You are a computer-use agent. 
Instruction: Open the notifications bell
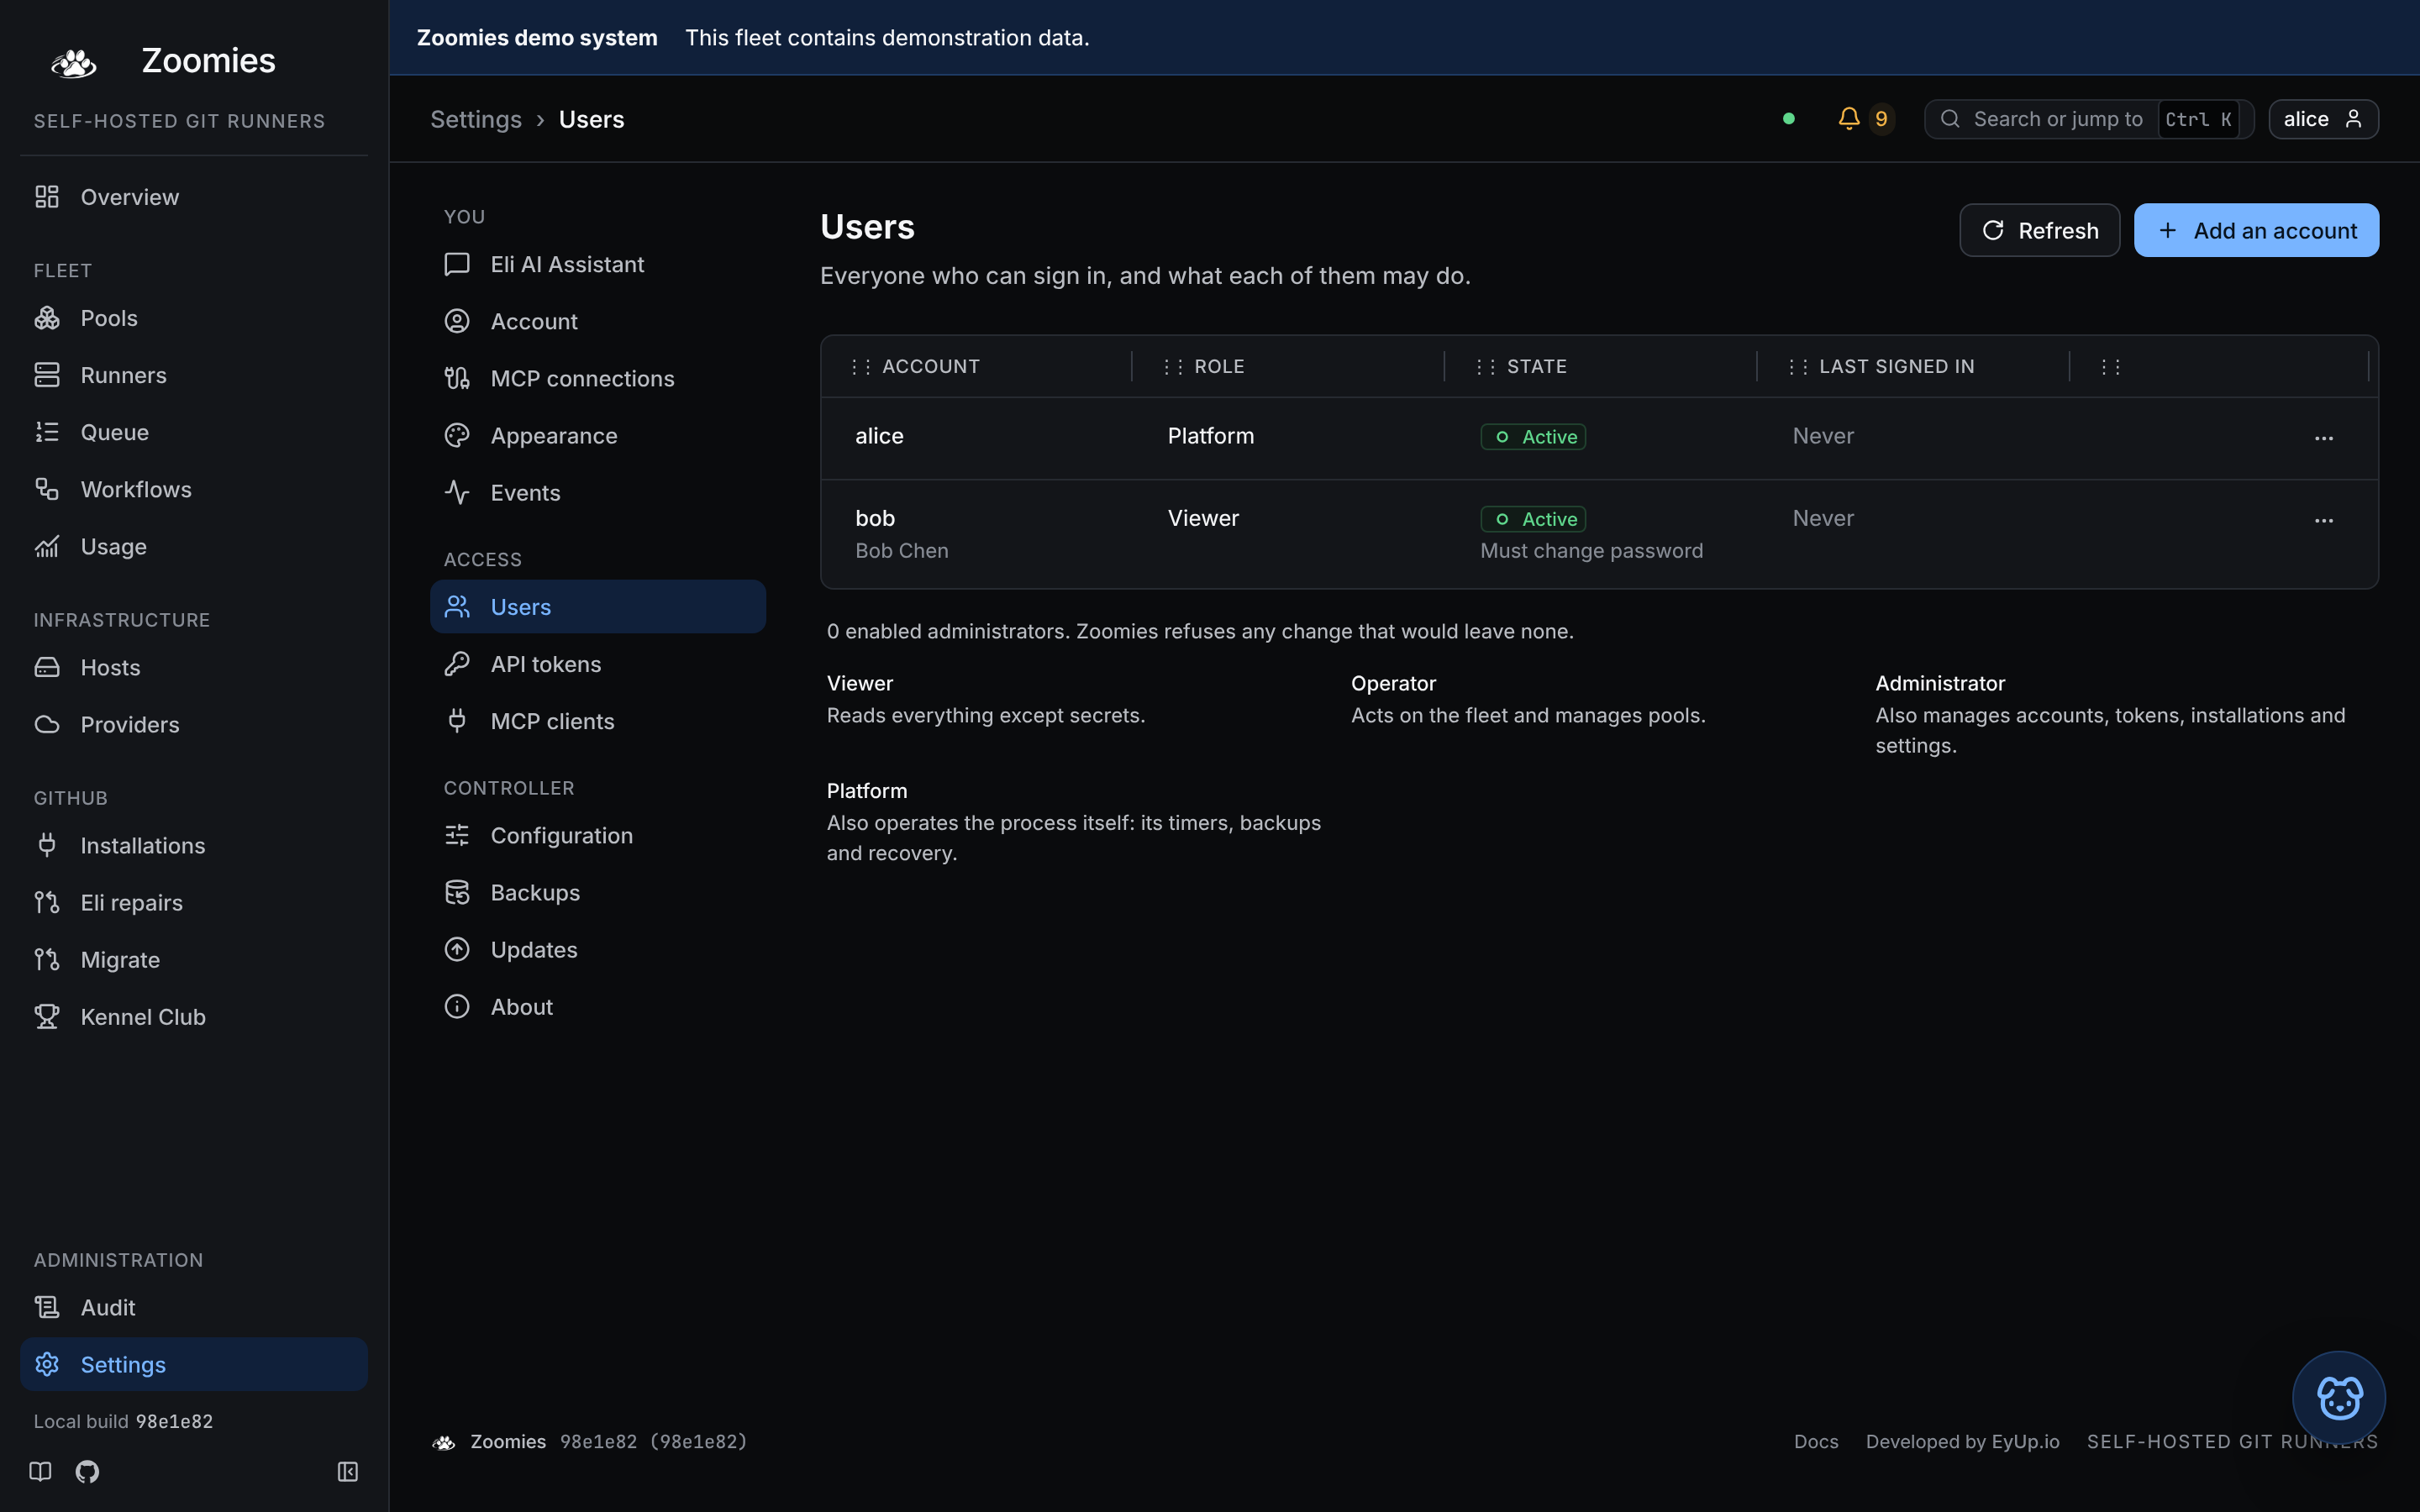coord(1849,119)
